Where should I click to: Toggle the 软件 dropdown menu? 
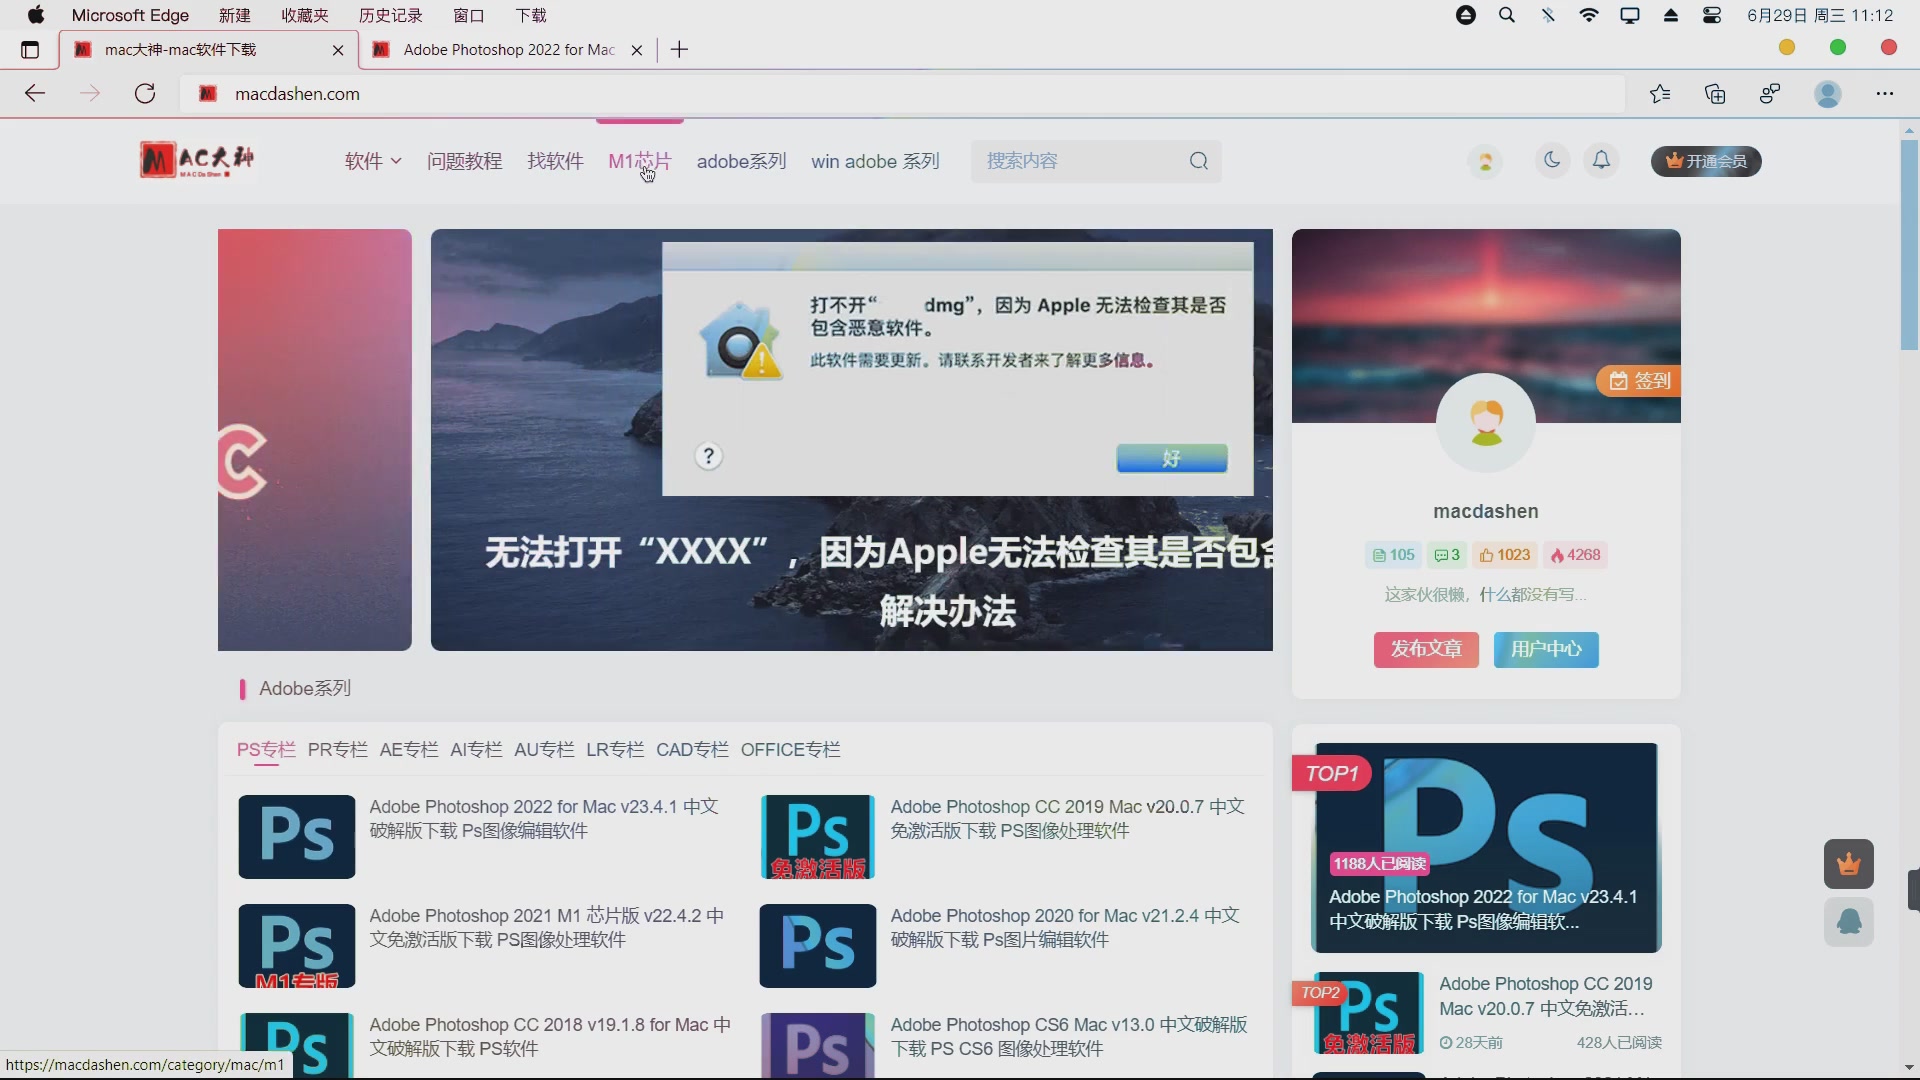click(373, 160)
